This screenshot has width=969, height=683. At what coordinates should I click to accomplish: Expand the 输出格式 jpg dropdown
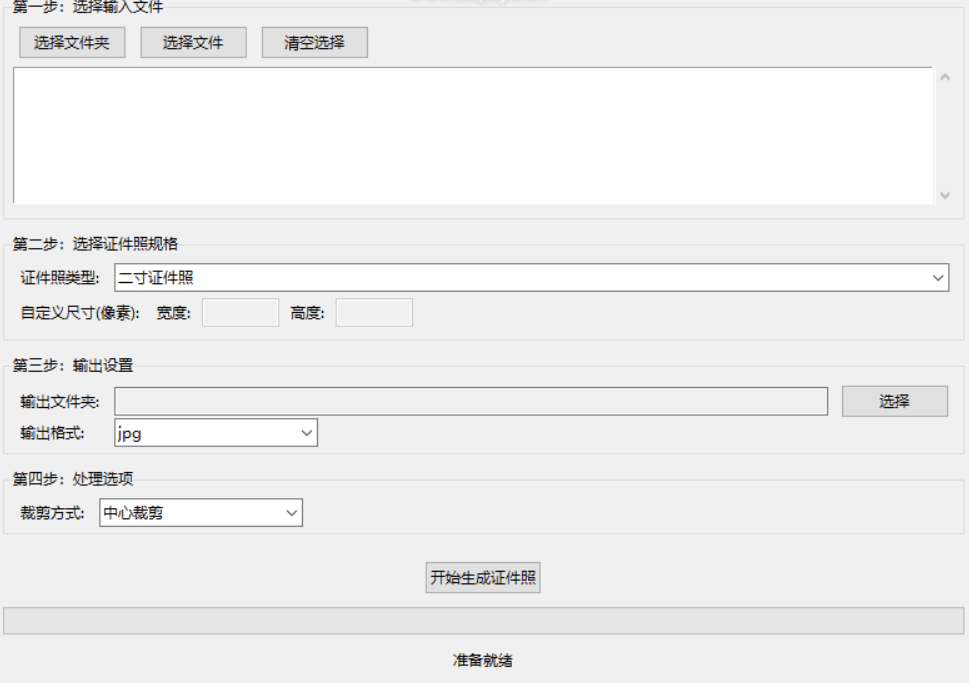point(216,433)
